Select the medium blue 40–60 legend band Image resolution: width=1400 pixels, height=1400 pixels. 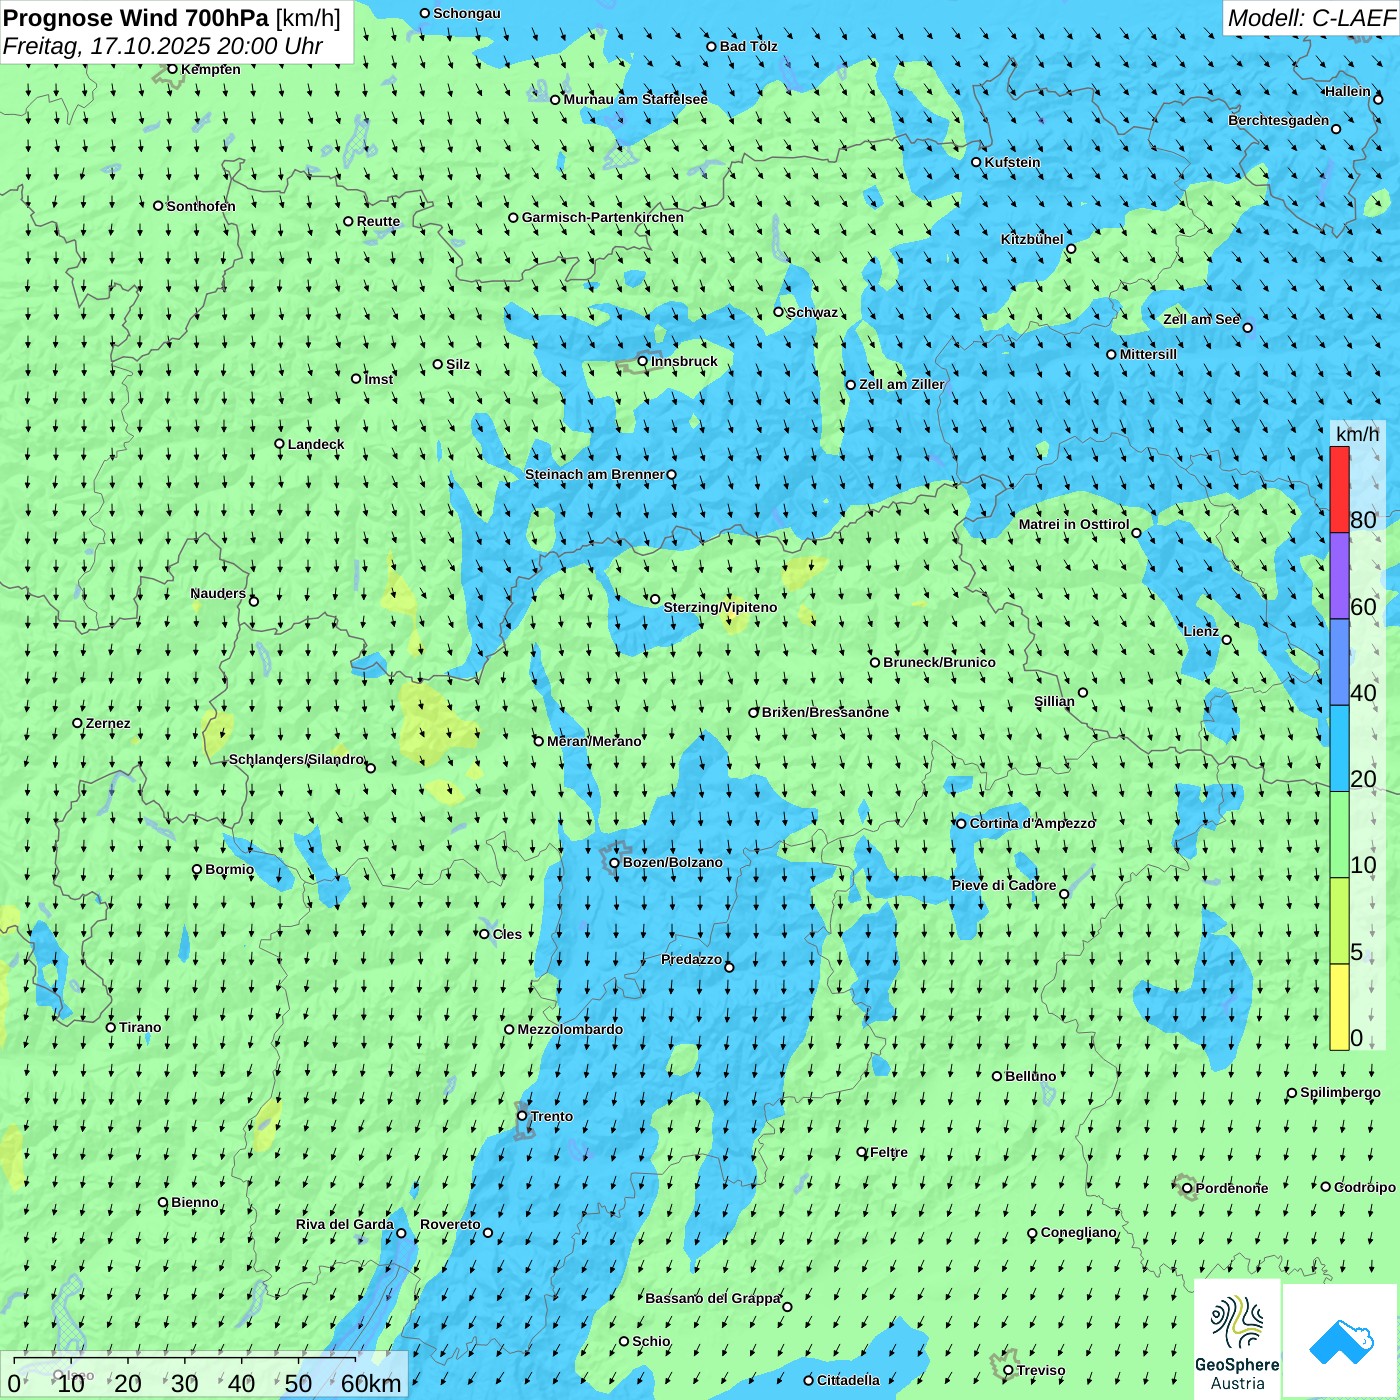click(1339, 662)
